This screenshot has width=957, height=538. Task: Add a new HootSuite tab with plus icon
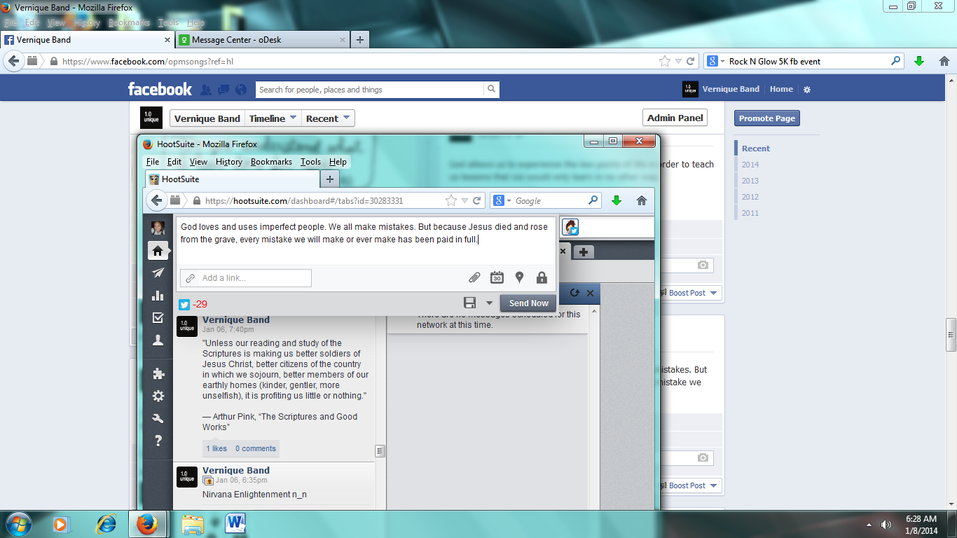[583, 252]
